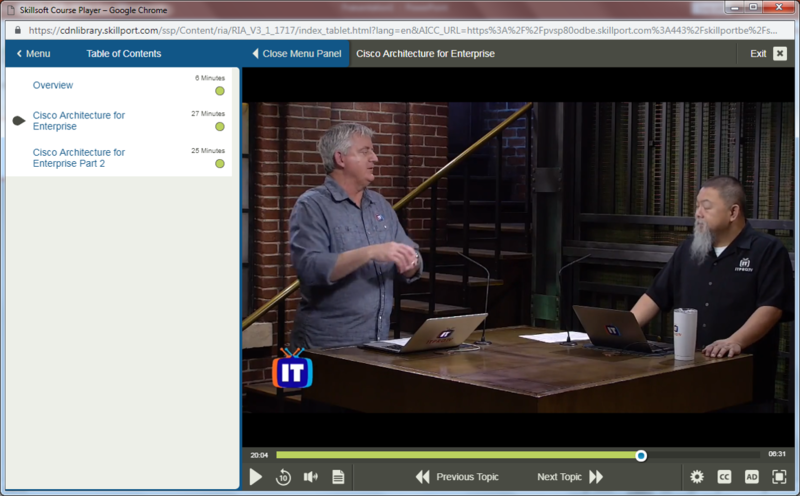The image size is (800, 496).
Task: Open the transcript document icon
Action: [338, 477]
